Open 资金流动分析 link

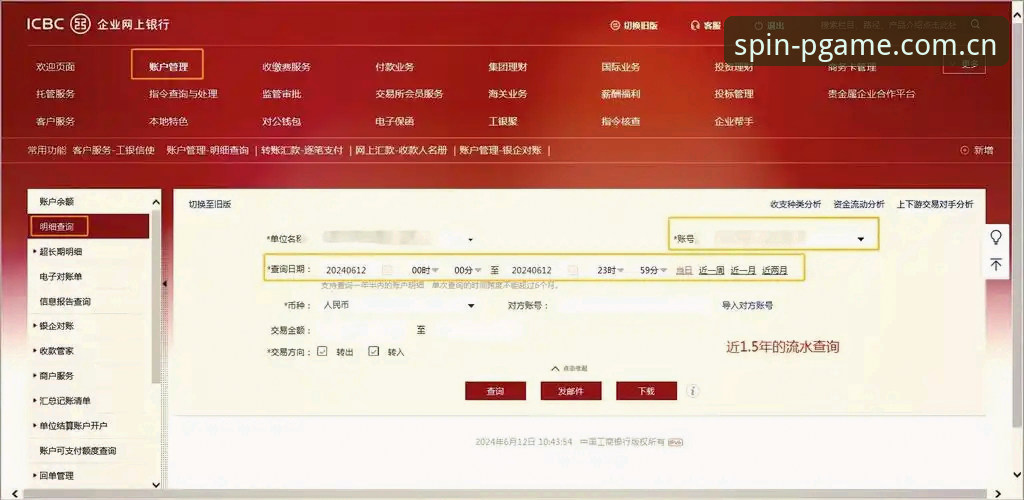[x=859, y=204]
